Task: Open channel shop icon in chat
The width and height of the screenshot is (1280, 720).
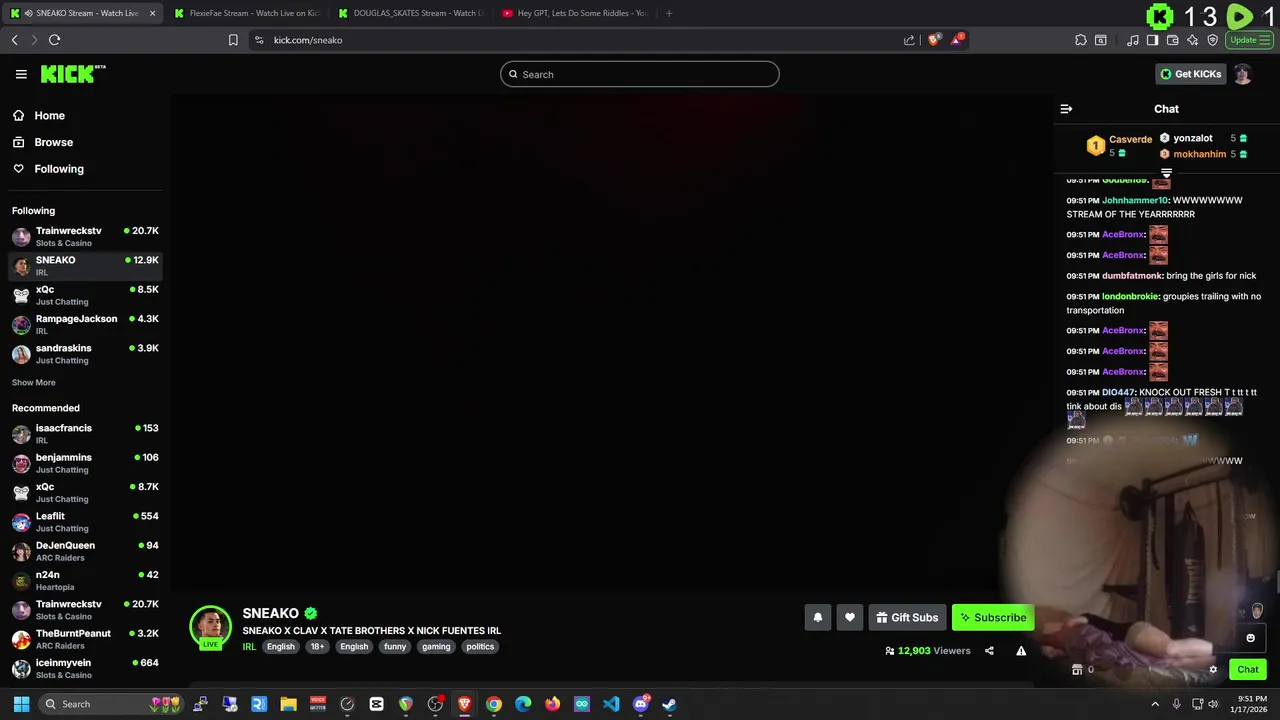Action: (x=1077, y=670)
